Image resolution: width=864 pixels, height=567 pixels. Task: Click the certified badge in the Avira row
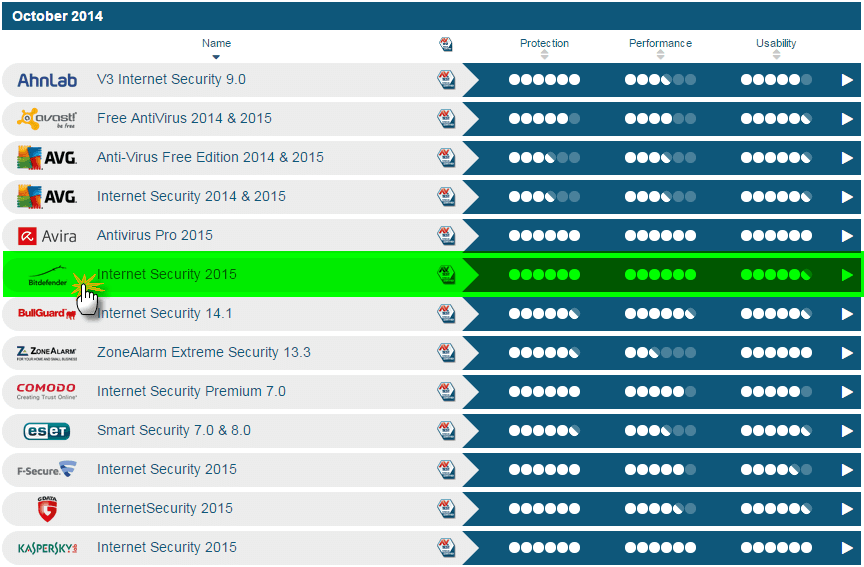click(x=446, y=235)
